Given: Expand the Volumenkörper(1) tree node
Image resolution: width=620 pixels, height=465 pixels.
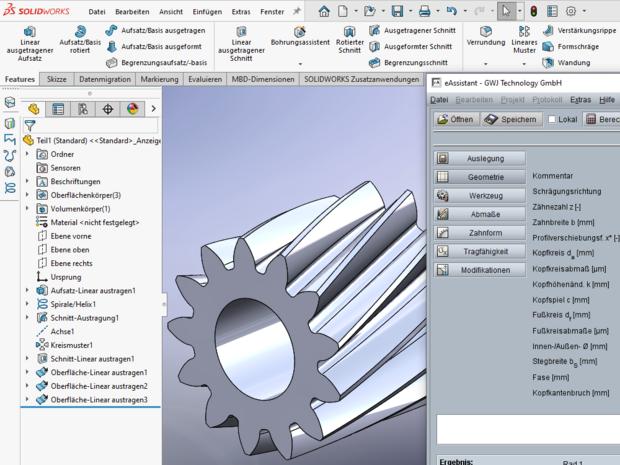Looking at the screenshot, I should click(x=27, y=209).
